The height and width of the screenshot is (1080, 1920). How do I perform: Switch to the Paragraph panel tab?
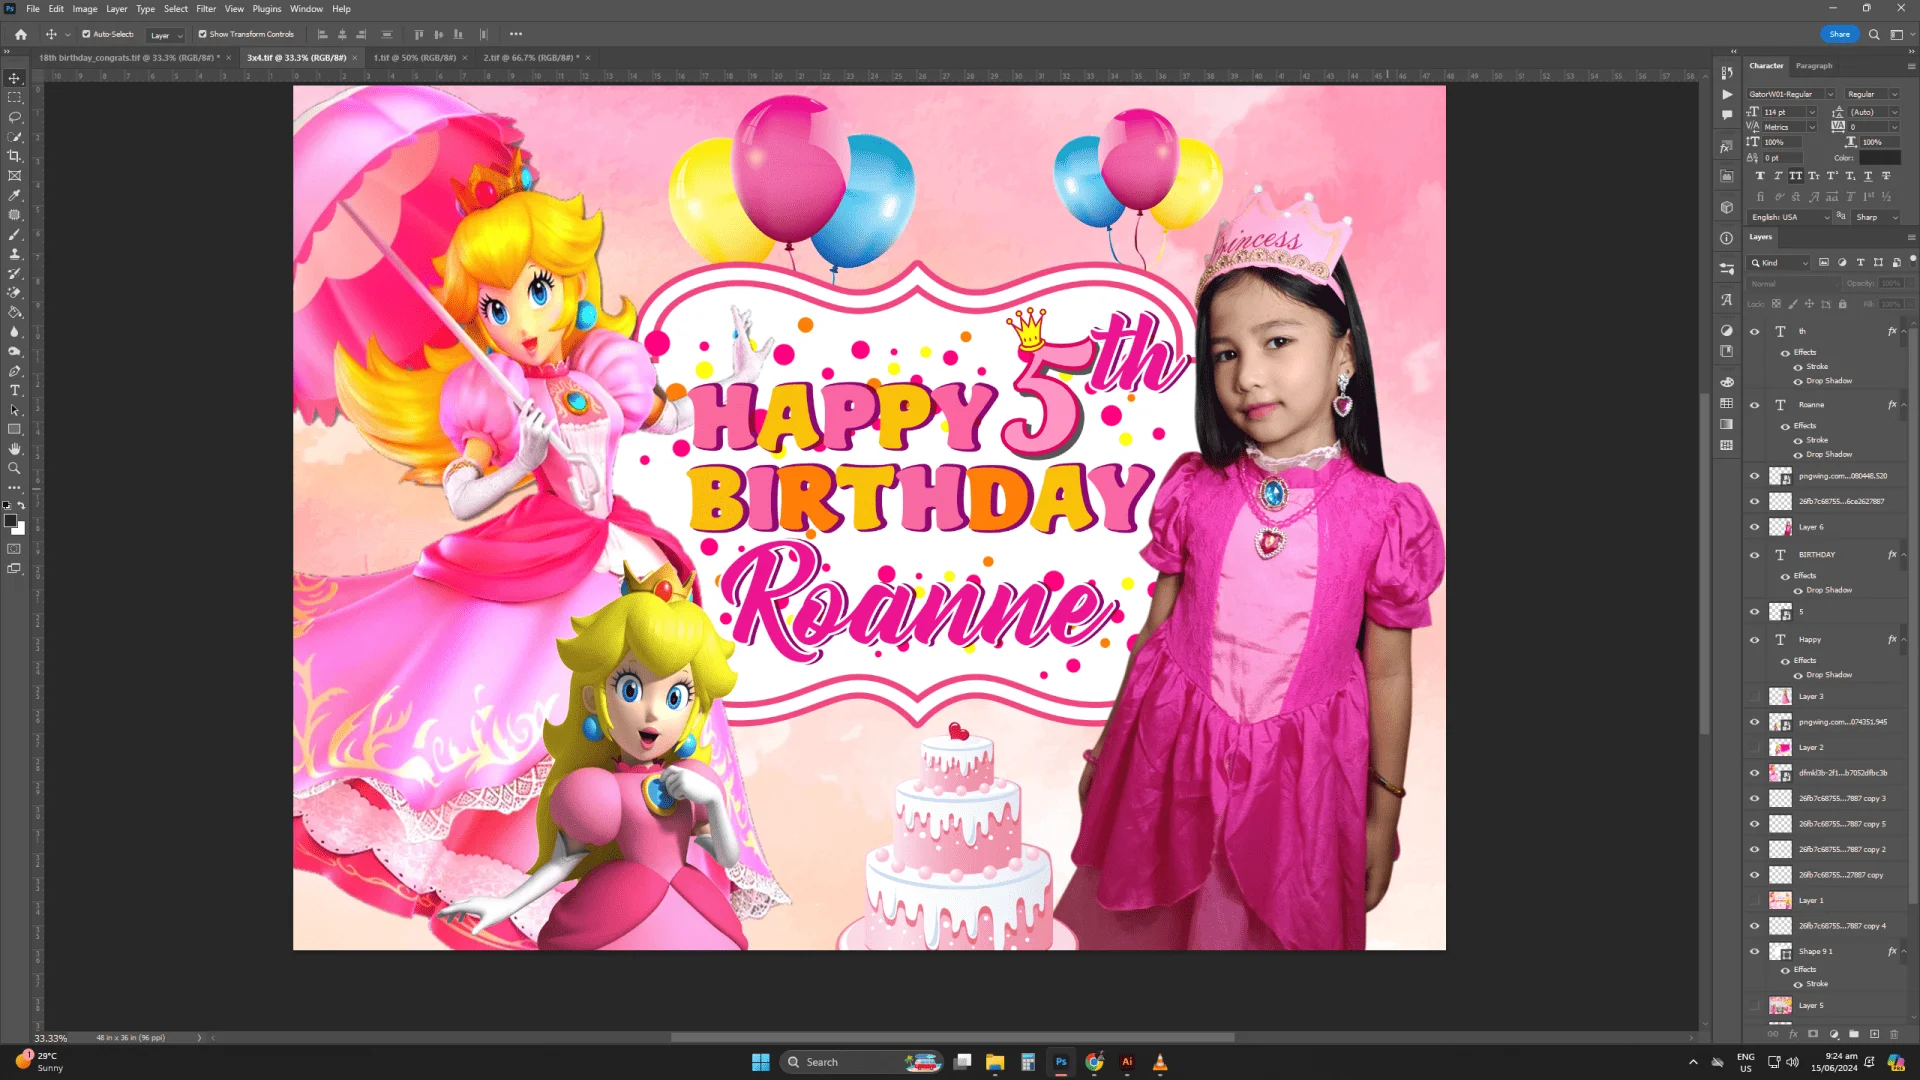1814,66
